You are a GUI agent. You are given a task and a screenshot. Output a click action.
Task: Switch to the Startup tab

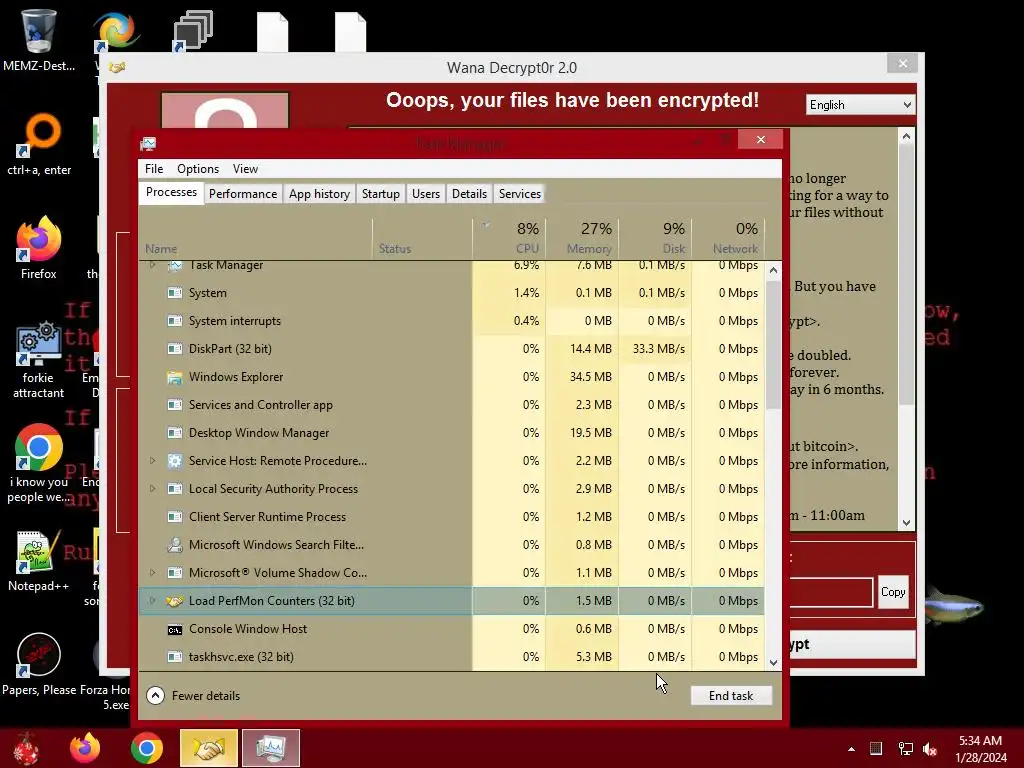[x=381, y=194]
